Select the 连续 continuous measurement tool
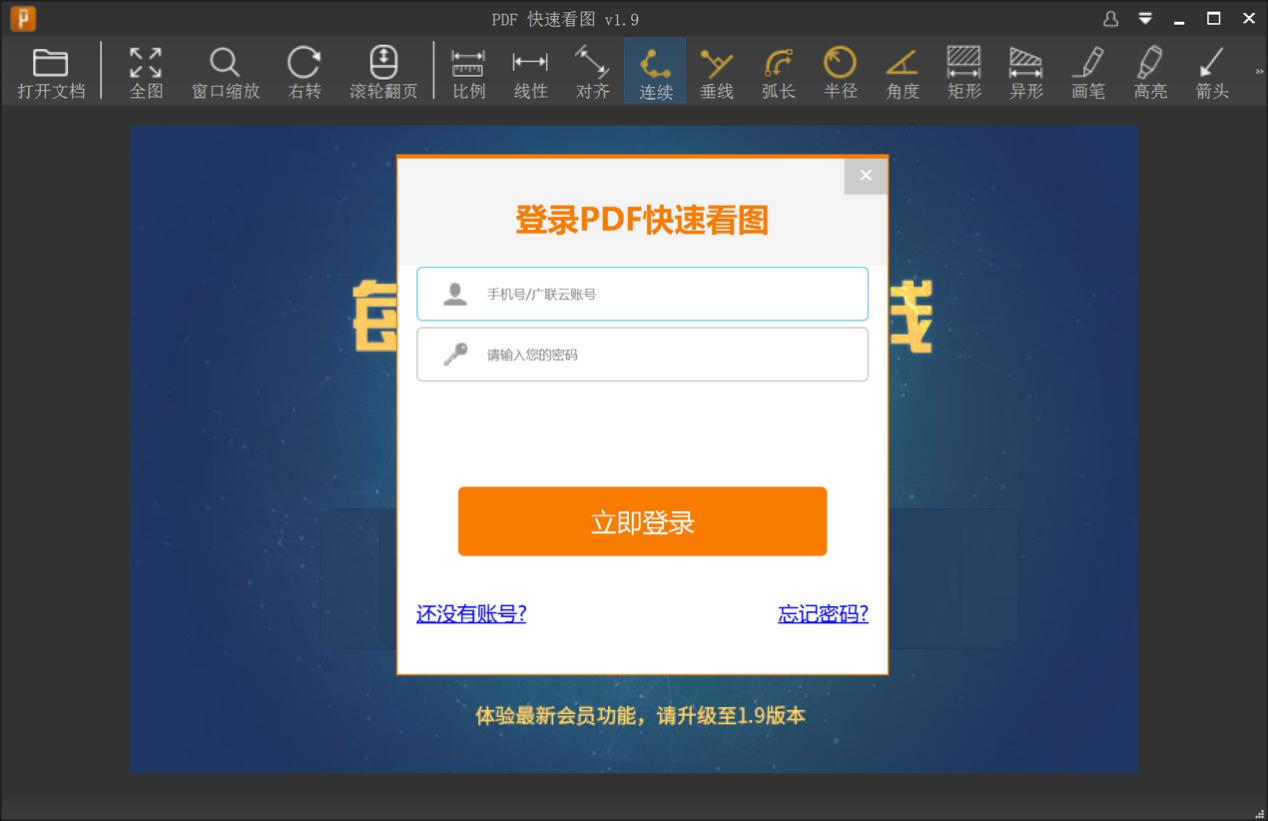Screen dimensions: 1268x821 point(654,70)
